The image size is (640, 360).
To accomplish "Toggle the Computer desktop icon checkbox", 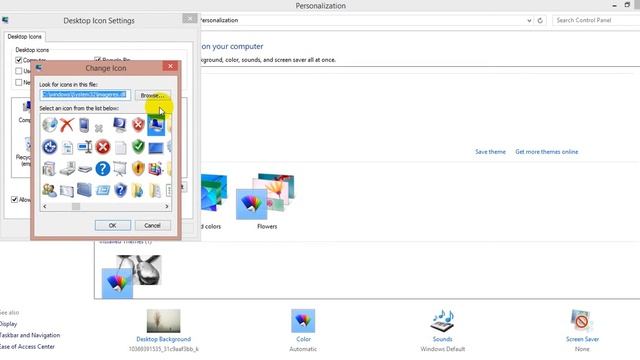I will 19,60.
